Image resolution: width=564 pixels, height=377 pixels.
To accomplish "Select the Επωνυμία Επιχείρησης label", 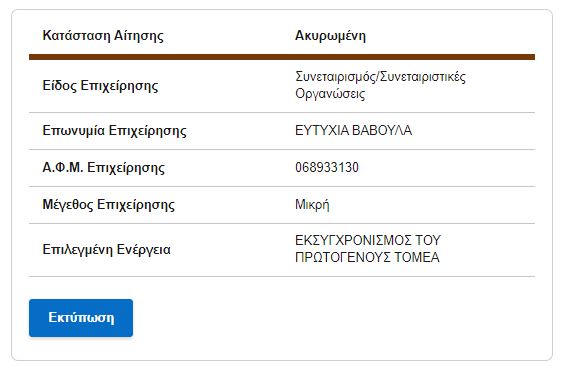I will pyautogui.click(x=114, y=131).
